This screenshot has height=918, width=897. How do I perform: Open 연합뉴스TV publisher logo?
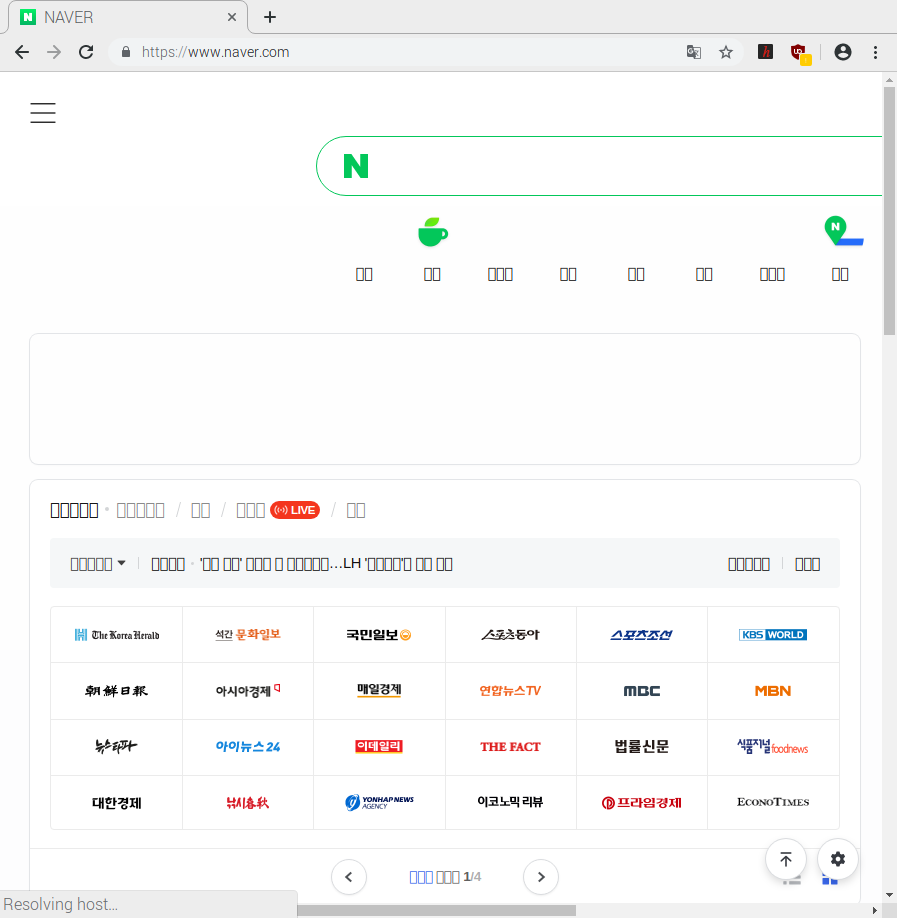[510, 691]
